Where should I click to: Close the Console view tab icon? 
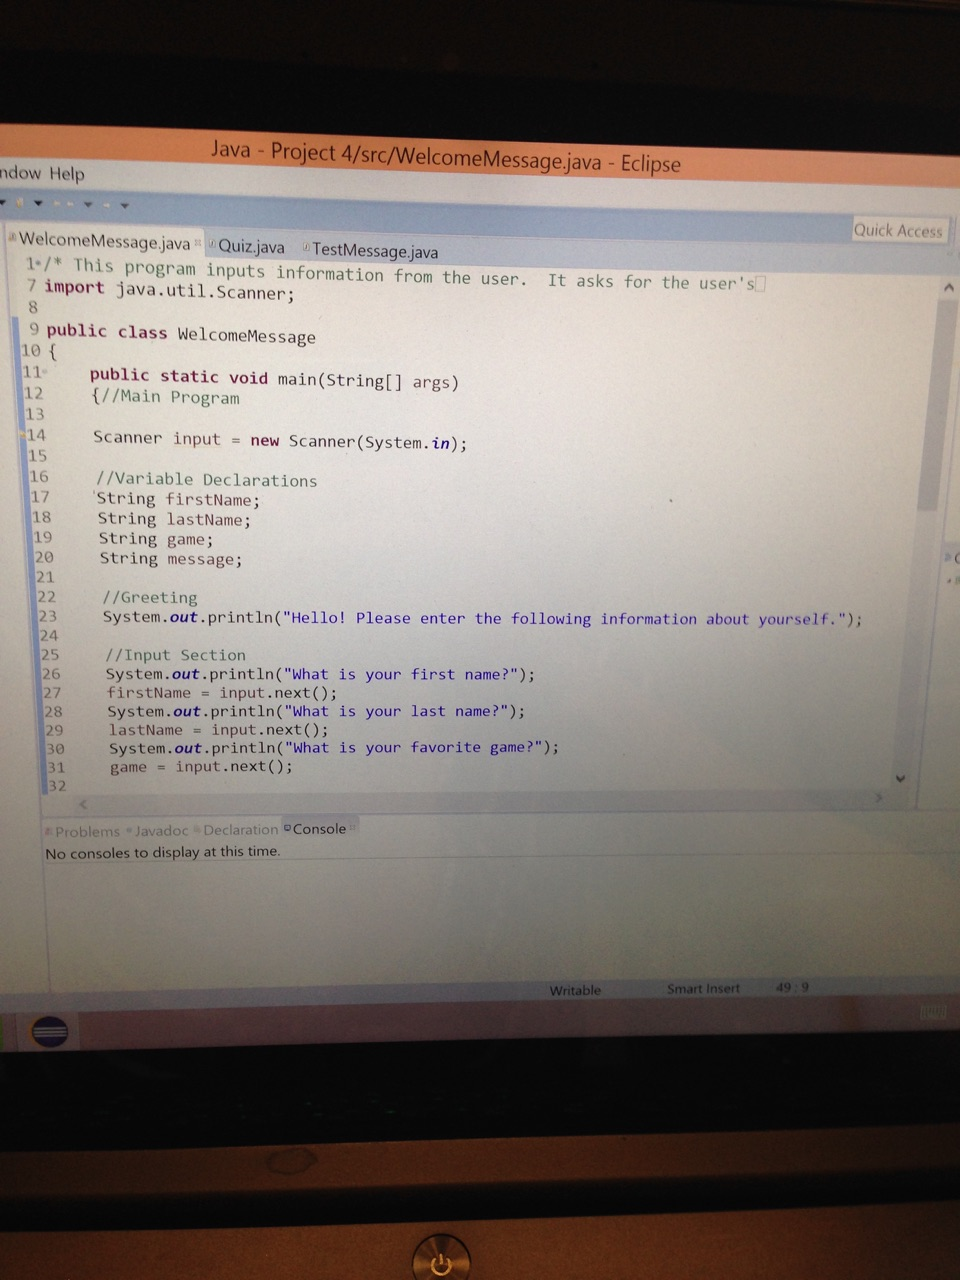353,827
